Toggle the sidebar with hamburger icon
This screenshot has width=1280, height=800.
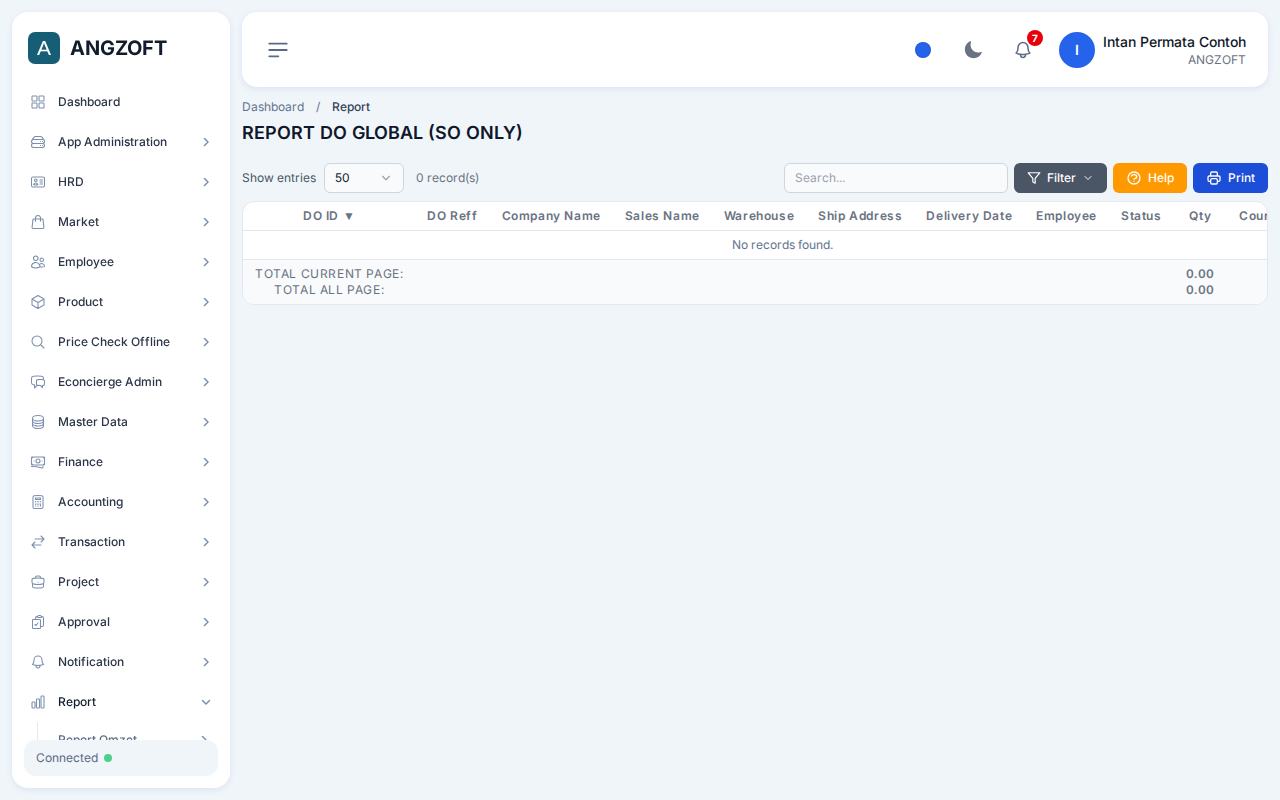tap(278, 50)
